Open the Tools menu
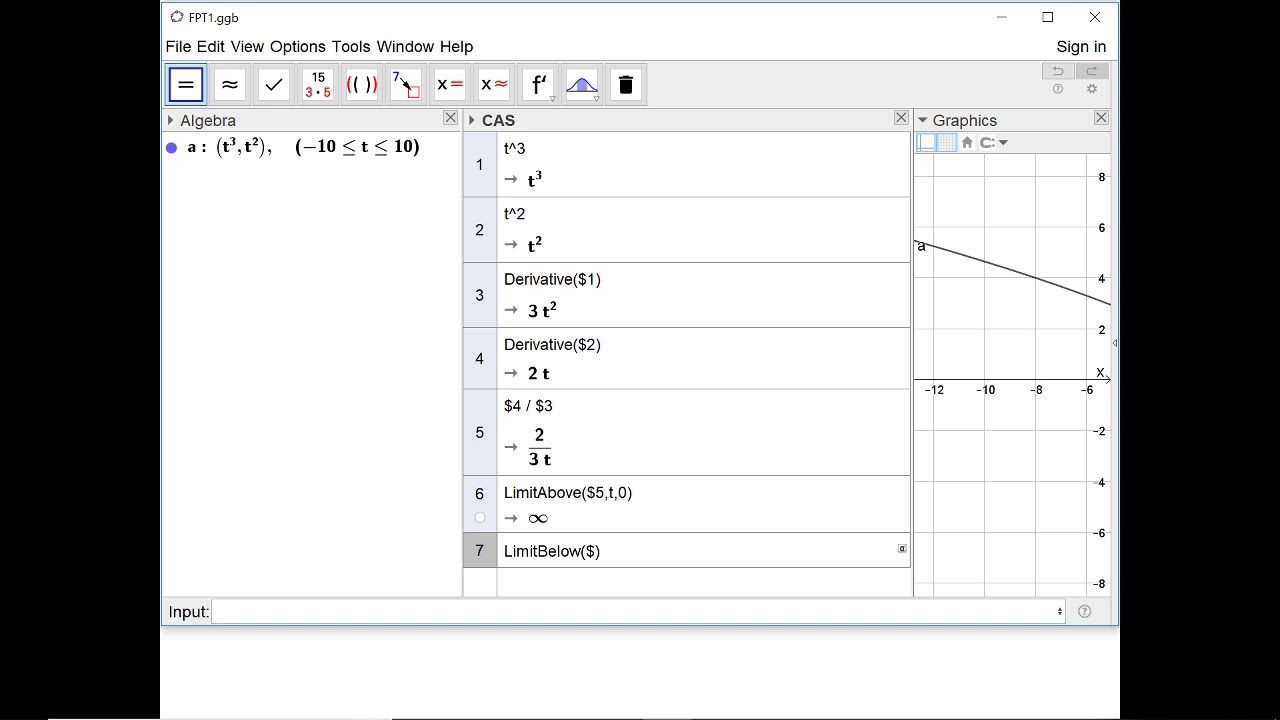1280x720 pixels. [x=351, y=47]
